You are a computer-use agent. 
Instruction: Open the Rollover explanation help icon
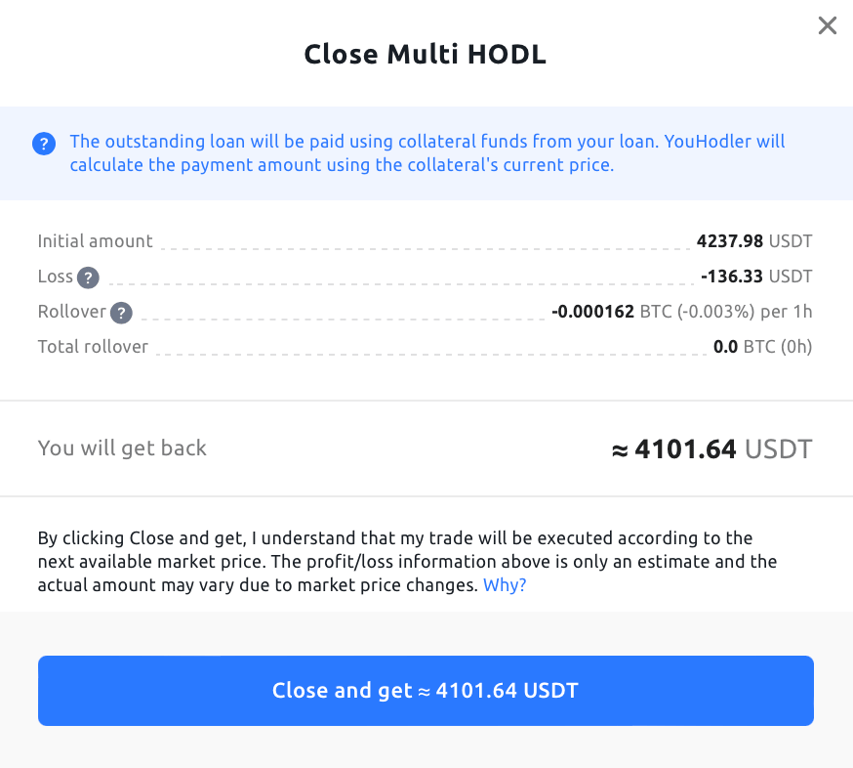coord(121,312)
